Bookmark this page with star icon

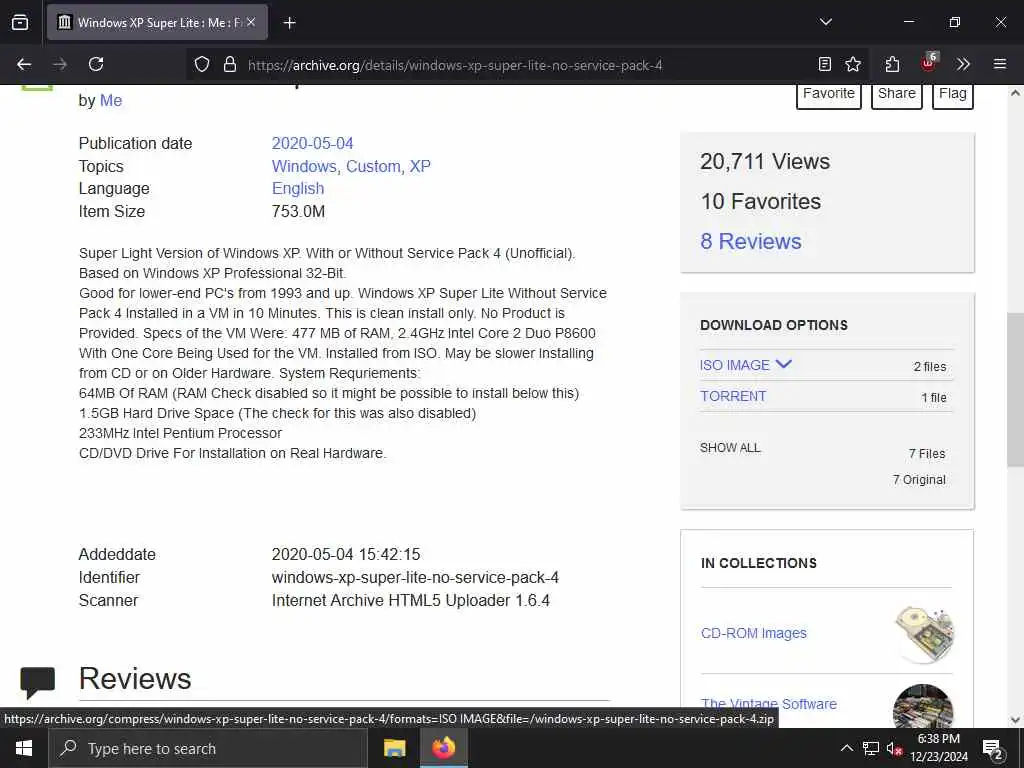(x=853, y=64)
